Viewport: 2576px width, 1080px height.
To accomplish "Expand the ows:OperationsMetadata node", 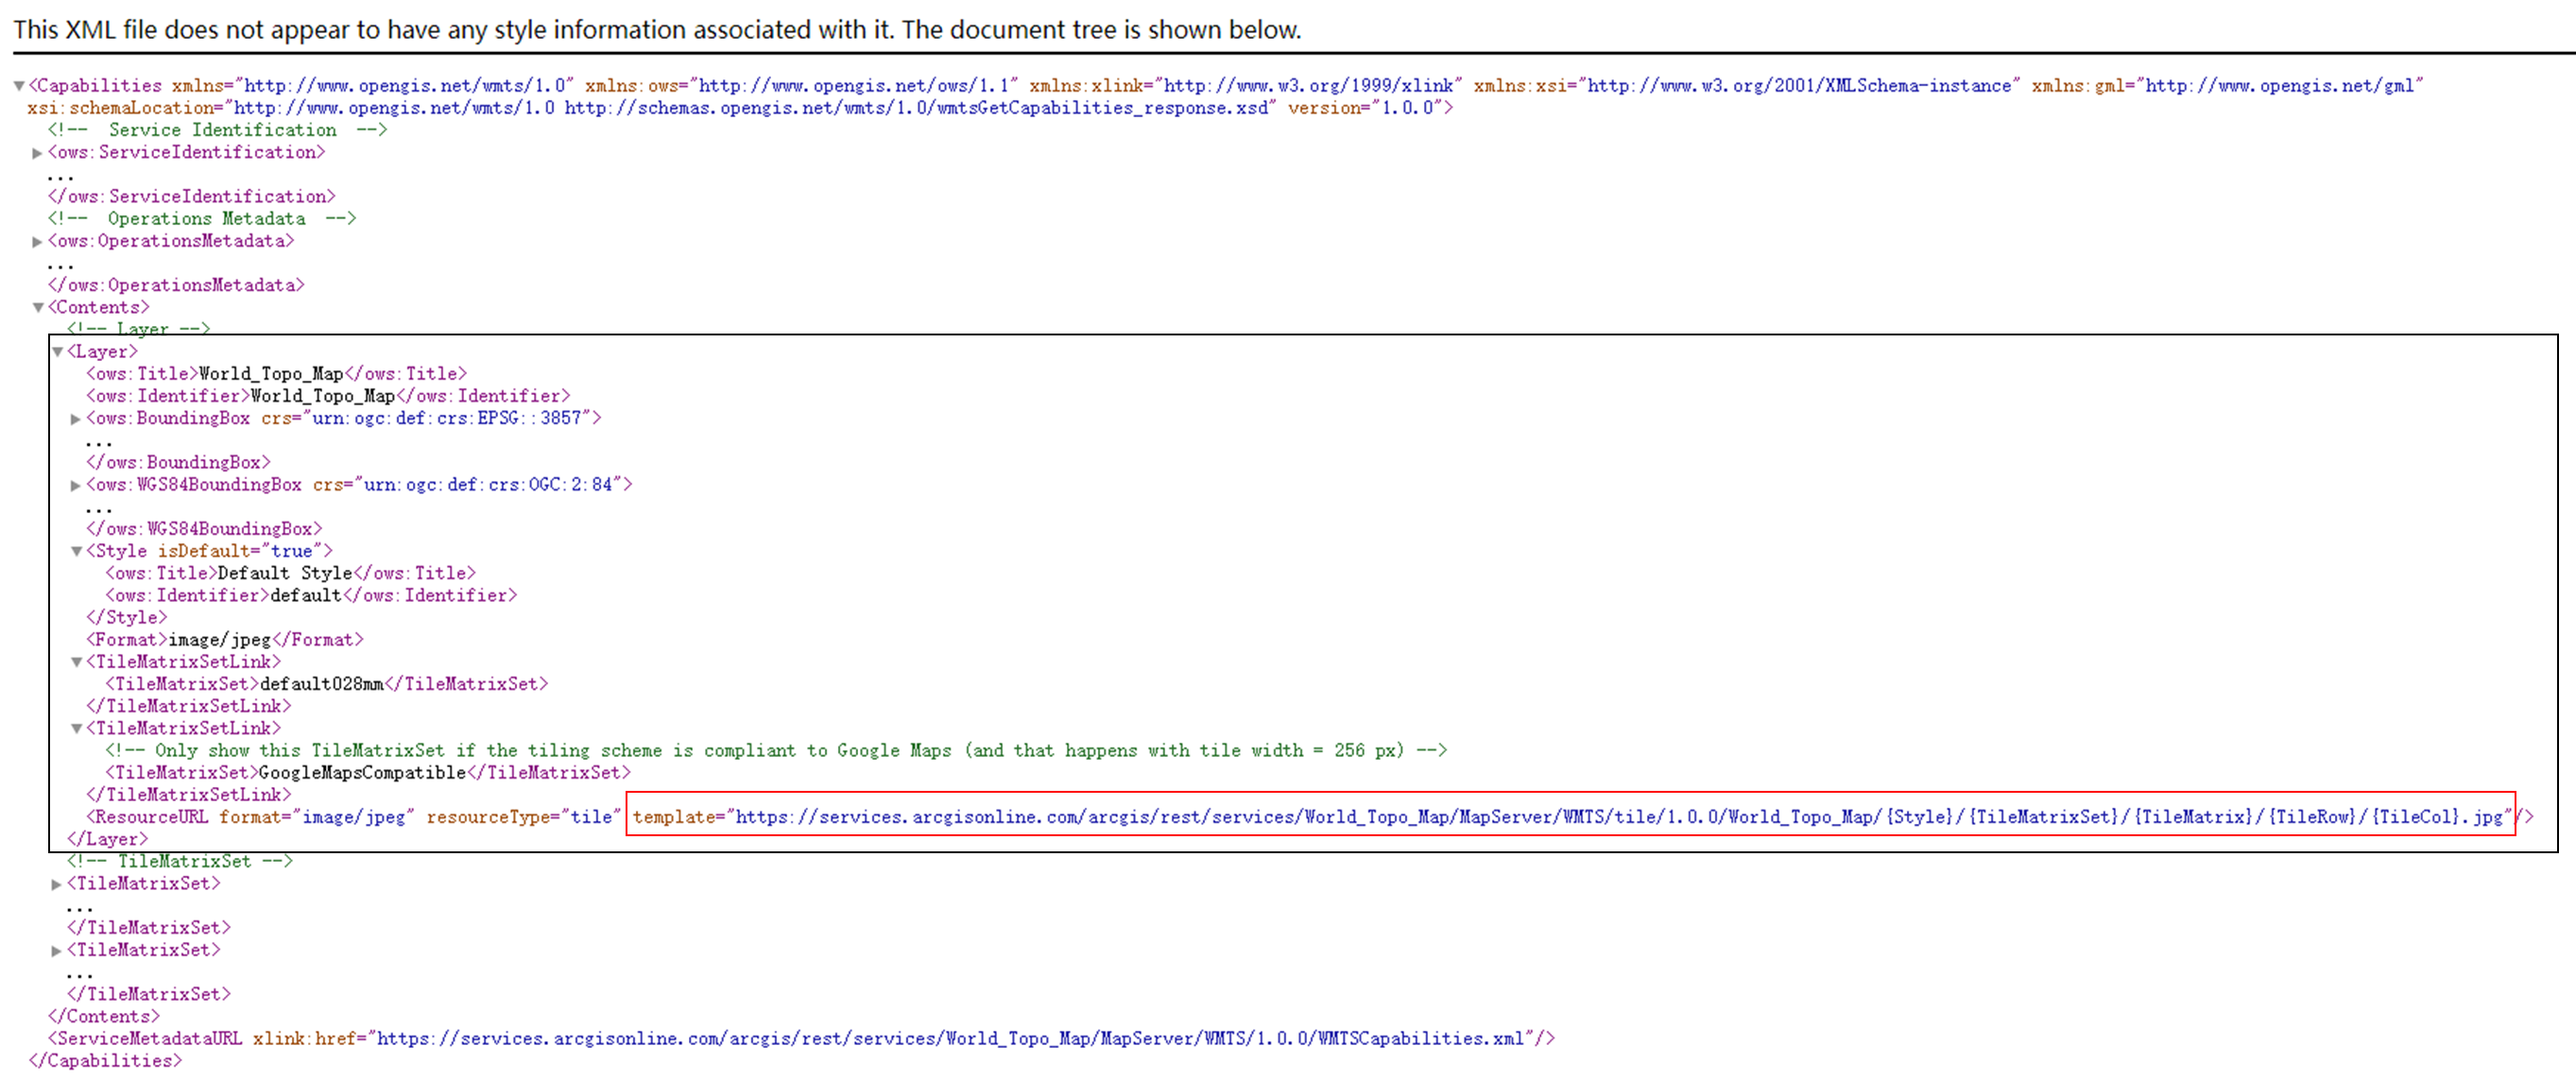I will click(x=37, y=242).
